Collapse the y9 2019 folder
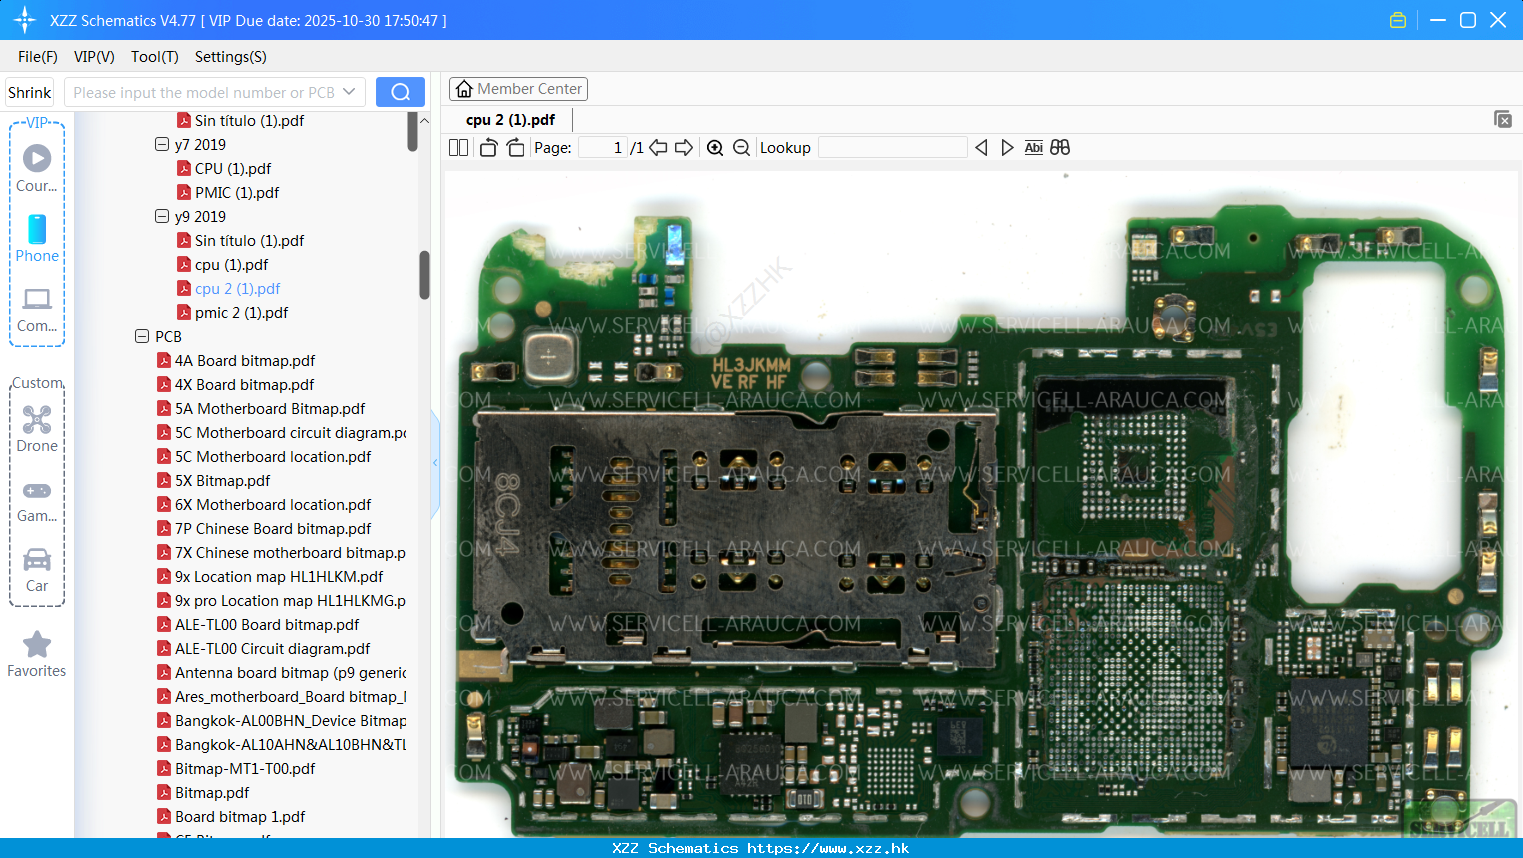The width and height of the screenshot is (1523, 858). pyautogui.click(x=162, y=216)
